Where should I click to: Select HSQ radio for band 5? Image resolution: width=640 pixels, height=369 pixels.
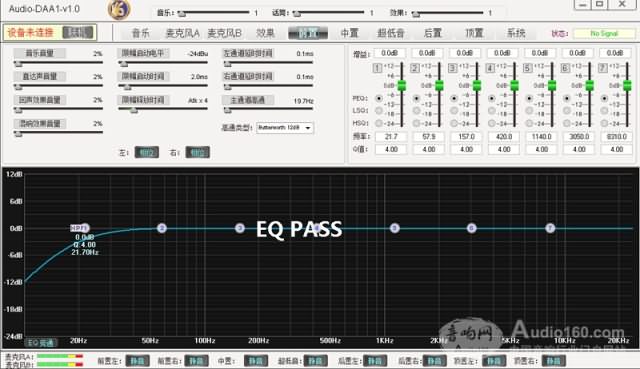pos(529,123)
